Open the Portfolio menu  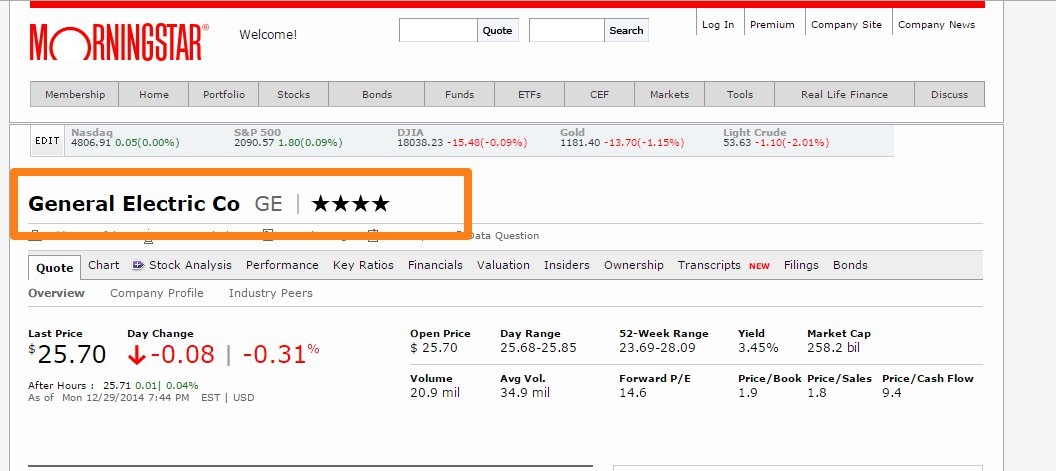point(224,94)
